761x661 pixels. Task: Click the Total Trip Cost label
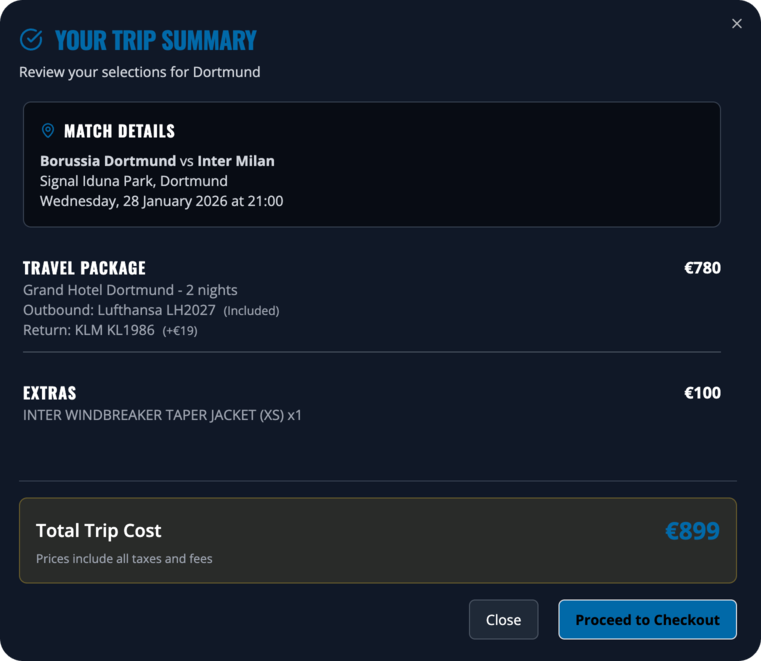98,531
